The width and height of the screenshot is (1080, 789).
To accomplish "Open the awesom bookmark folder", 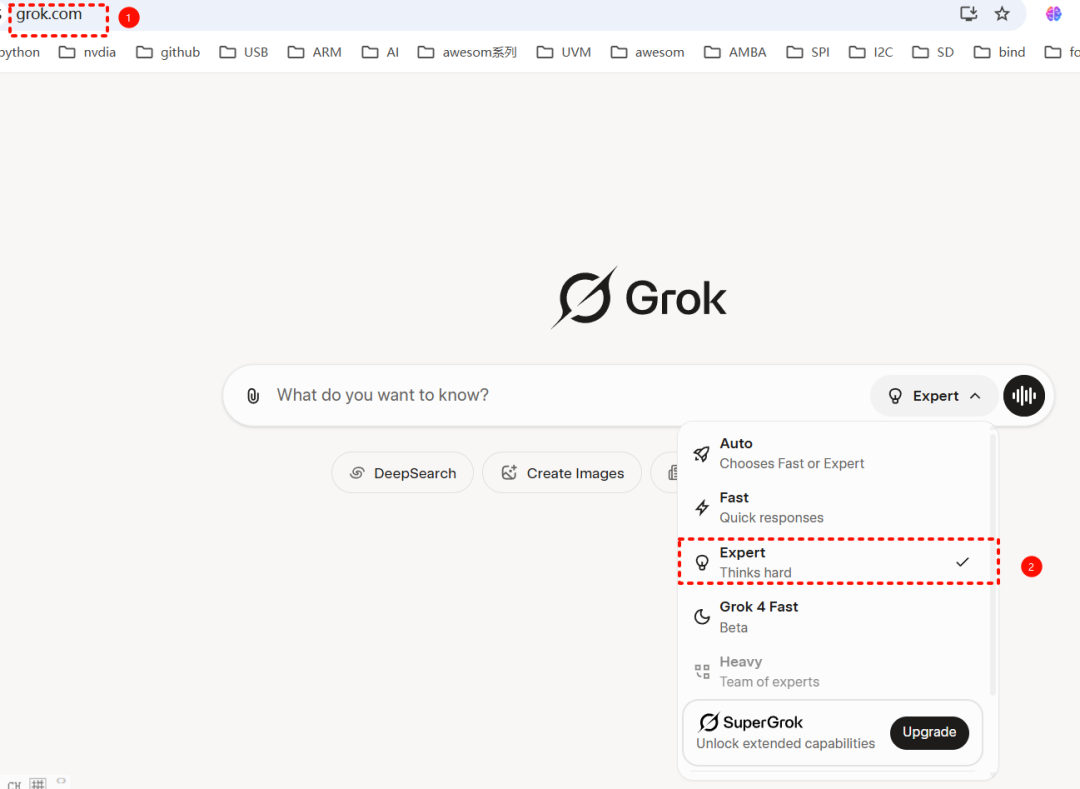I will [x=647, y=52].
